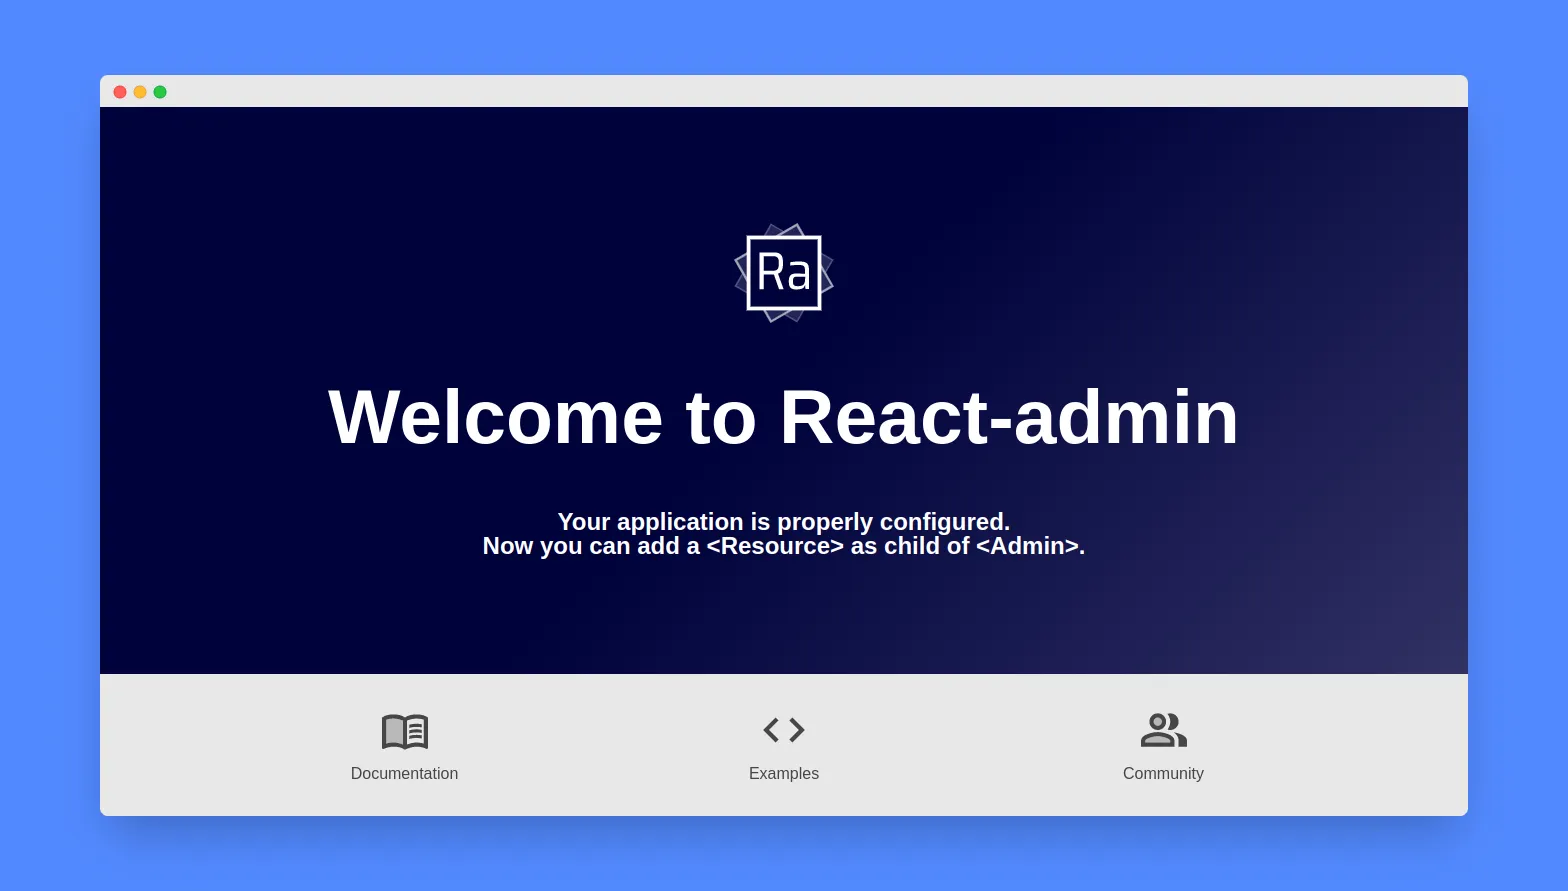Click the Examples code brackets icon

tap(784, 730)
